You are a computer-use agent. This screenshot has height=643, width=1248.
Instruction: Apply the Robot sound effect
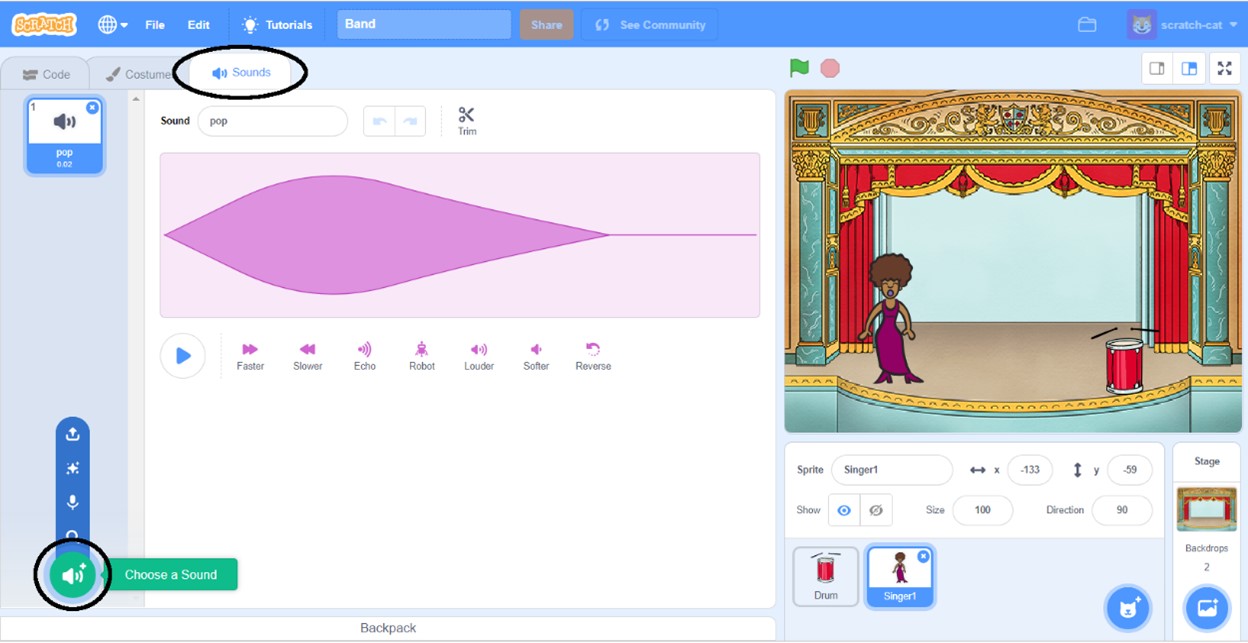click(x=422, y=350)
